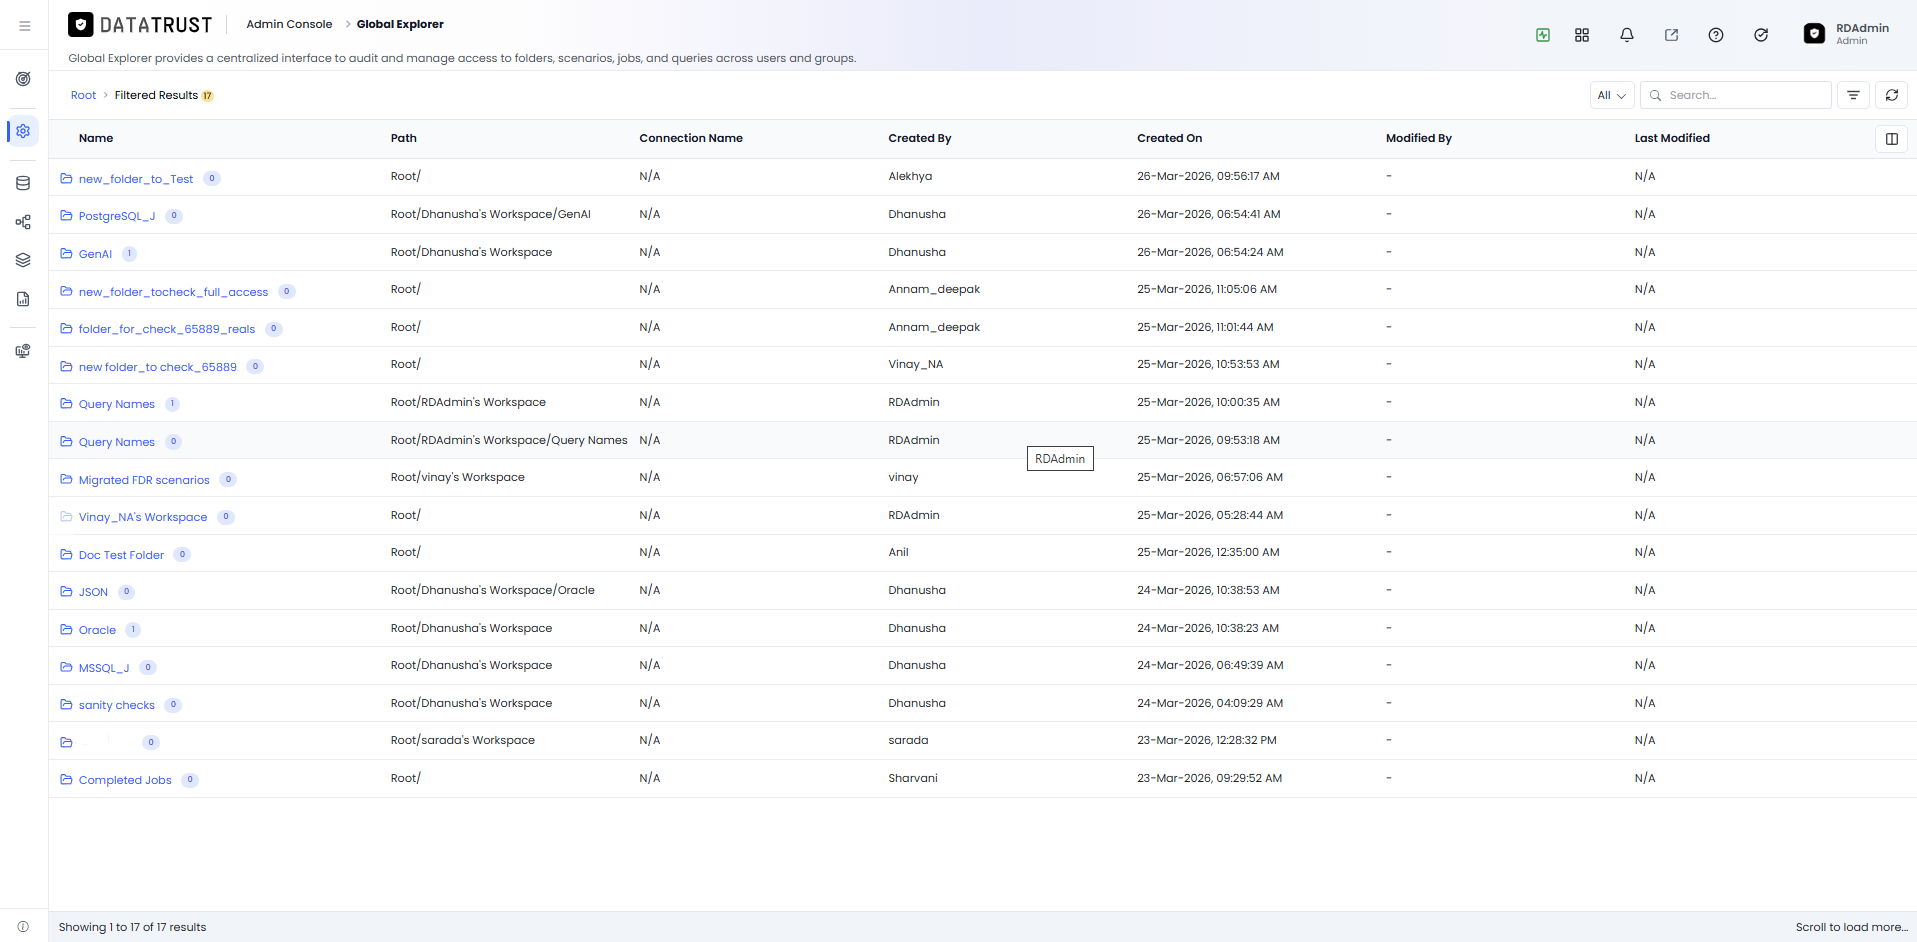Open the new_folder_tocheck_full_access folder
This screenshot has height=942, width=1917.
pyautogui.click(x=173, y=292)
